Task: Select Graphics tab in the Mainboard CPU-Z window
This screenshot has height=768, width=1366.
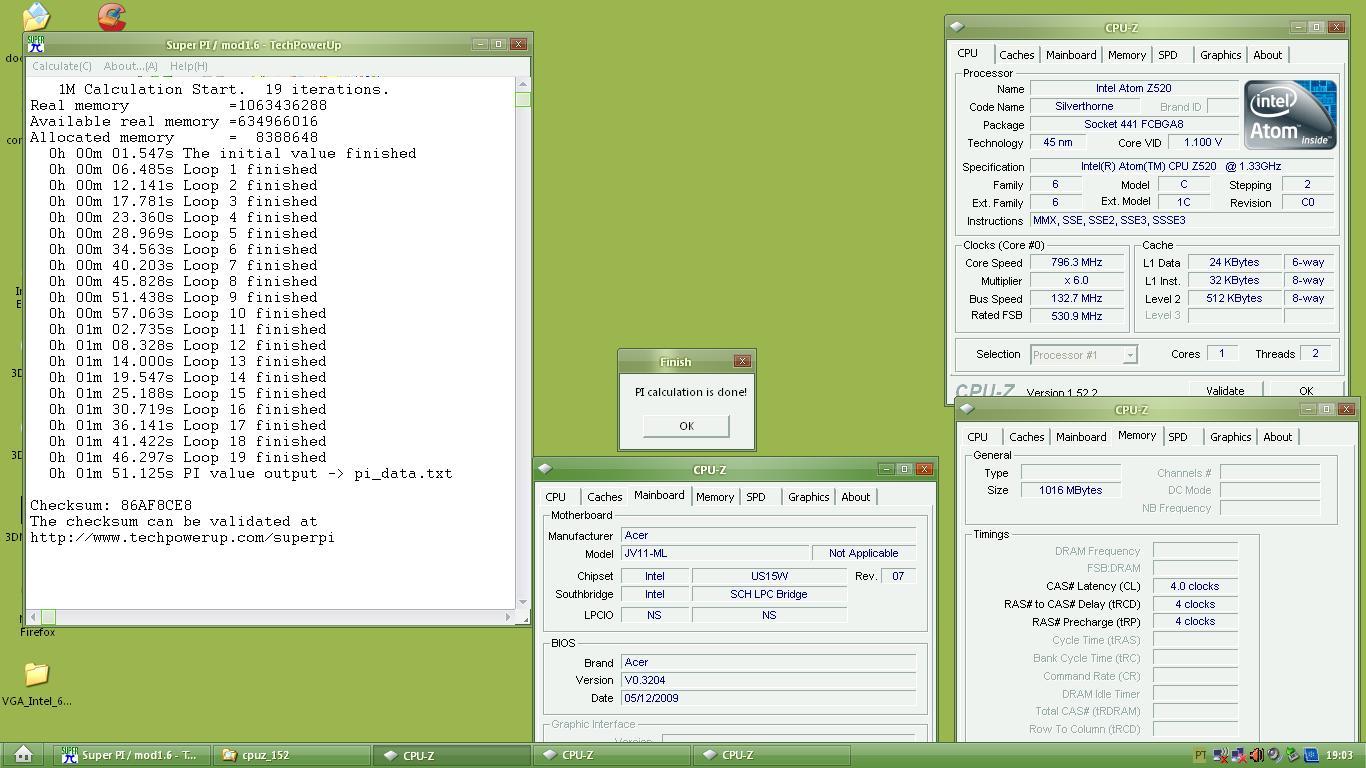Action: pyautogui.click(x=808, y=497)
